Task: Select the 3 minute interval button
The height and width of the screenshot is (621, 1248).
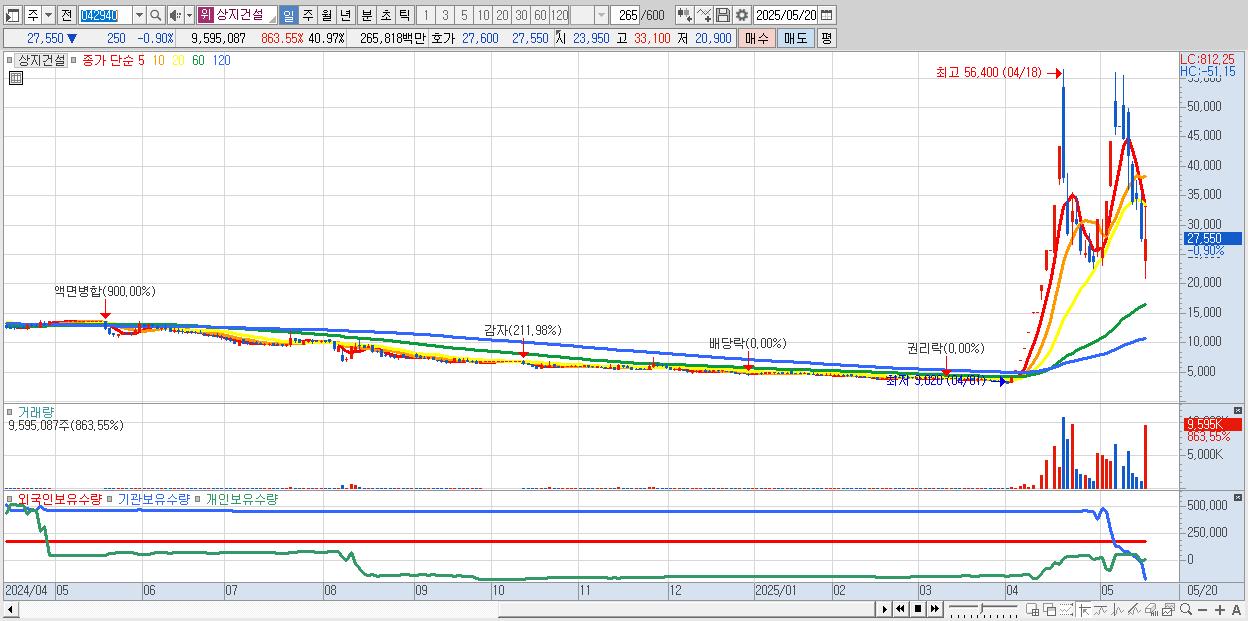Action: 444,15
